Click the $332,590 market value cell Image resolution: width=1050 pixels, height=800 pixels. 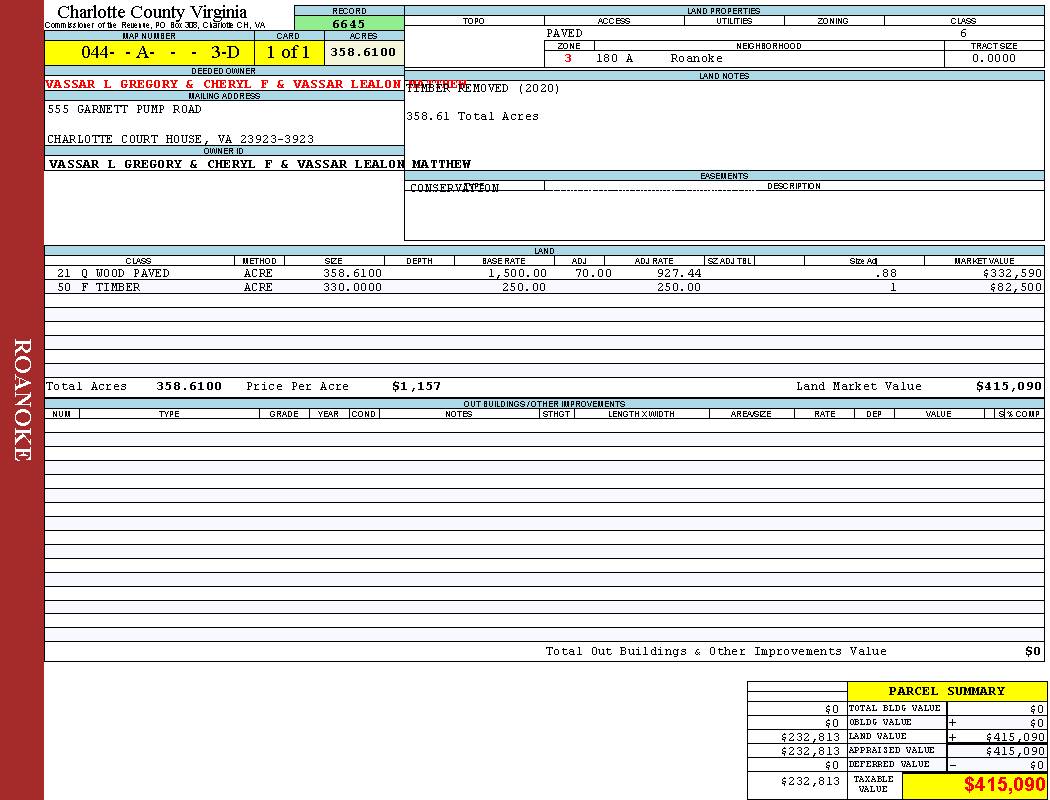coord(1011,273)
